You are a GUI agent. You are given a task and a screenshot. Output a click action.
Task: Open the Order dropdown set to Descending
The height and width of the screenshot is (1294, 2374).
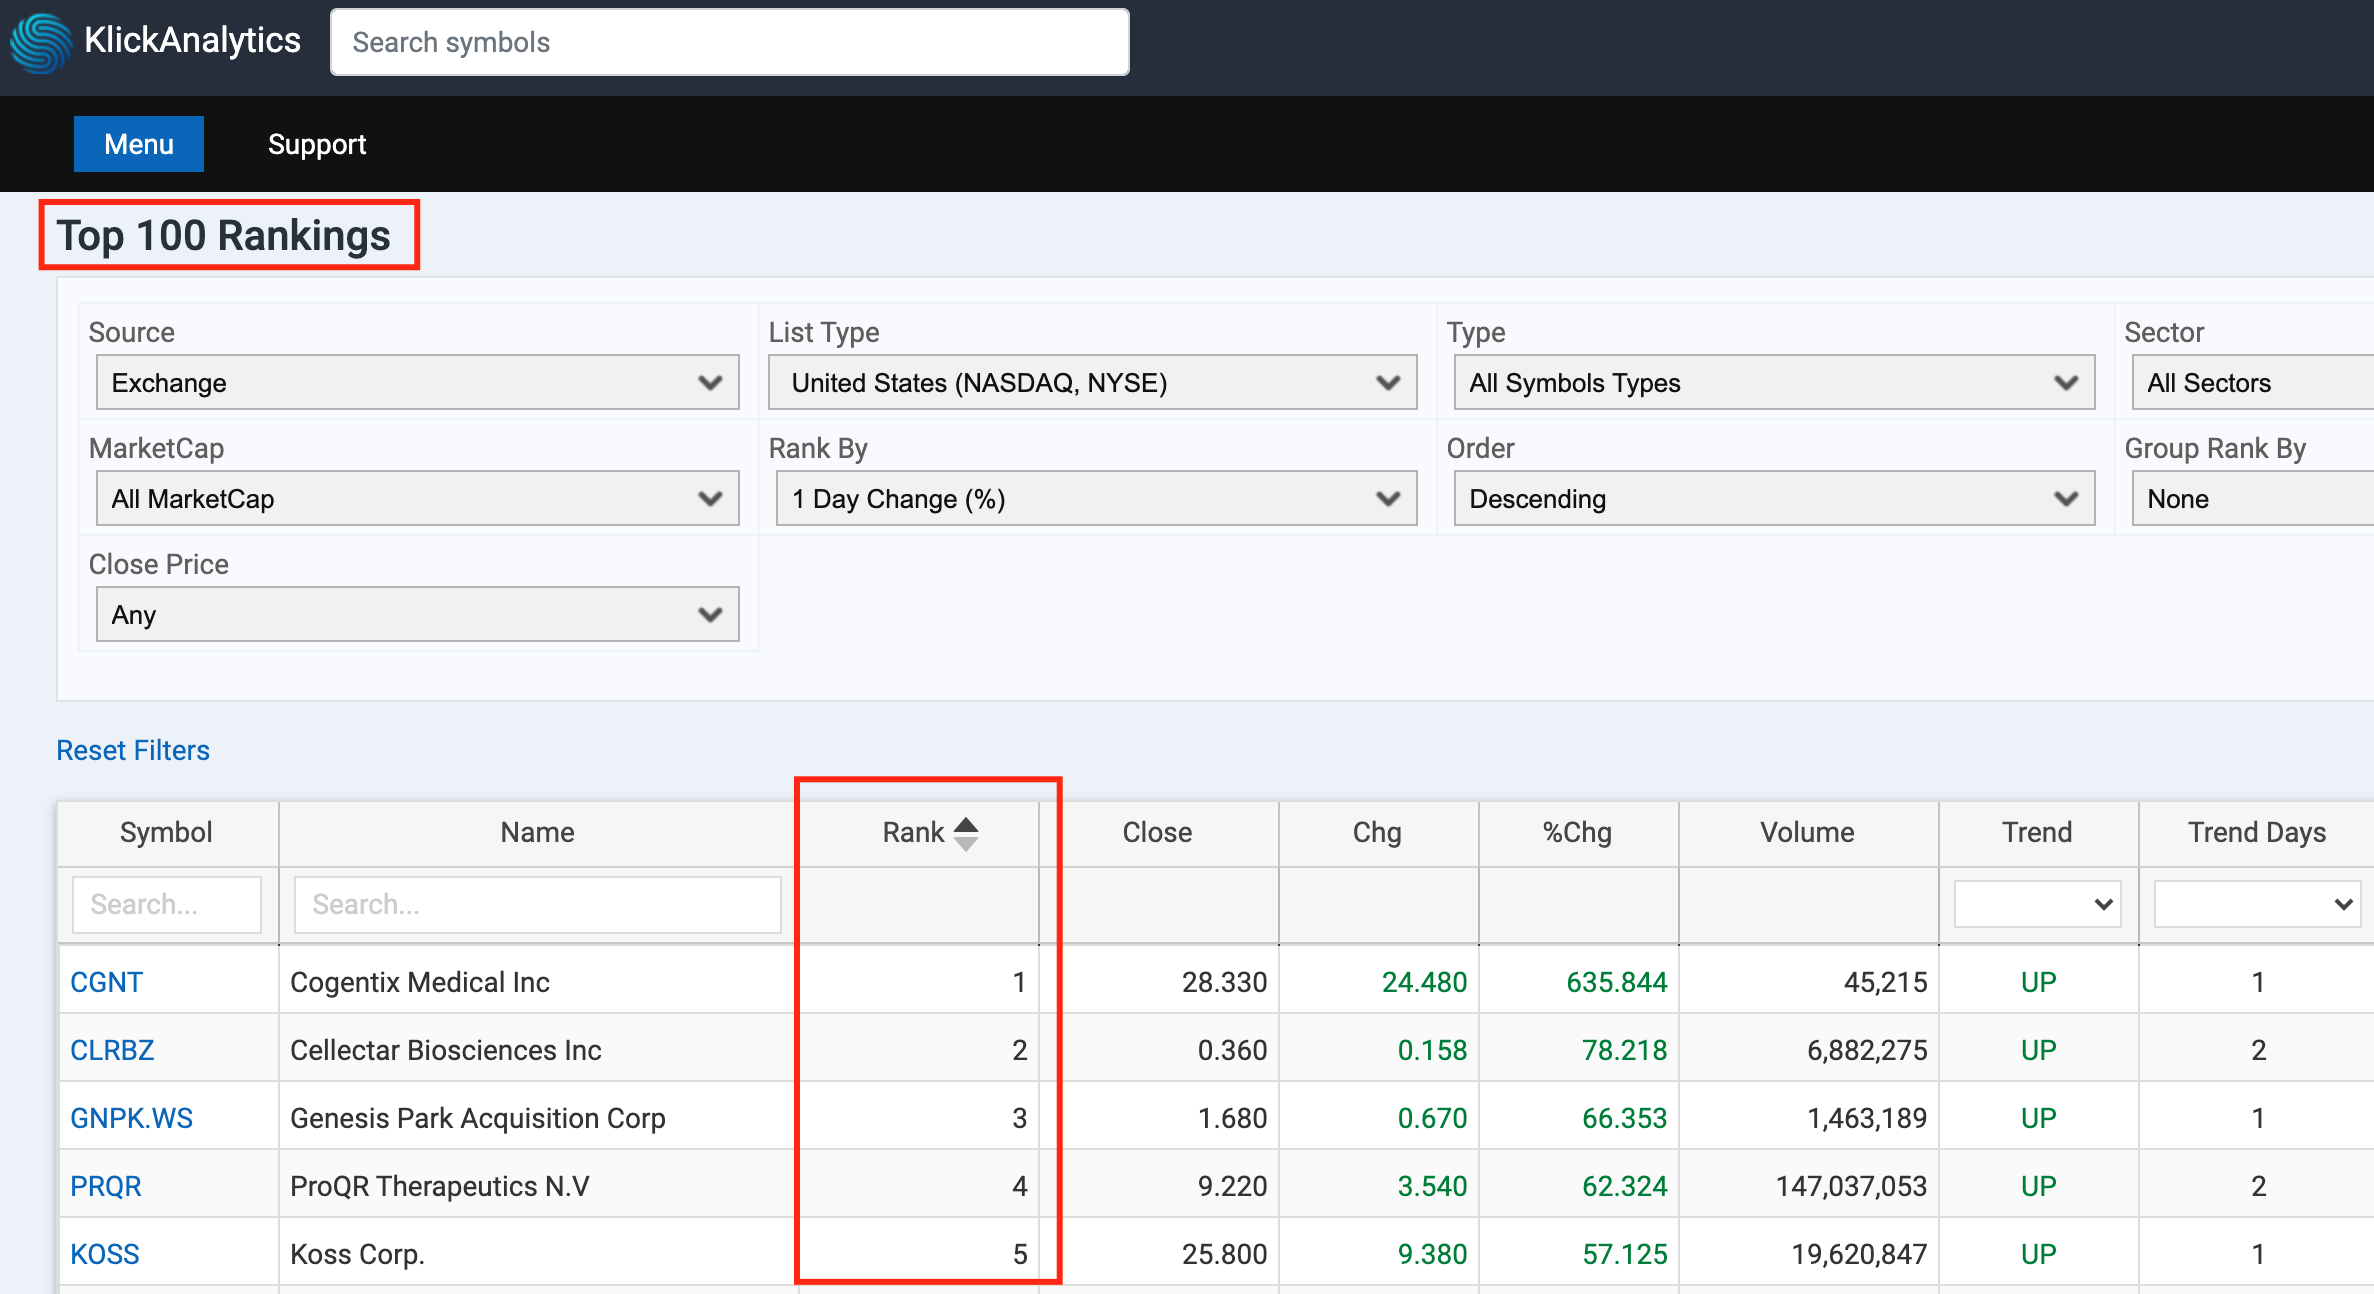point(1774,498)
